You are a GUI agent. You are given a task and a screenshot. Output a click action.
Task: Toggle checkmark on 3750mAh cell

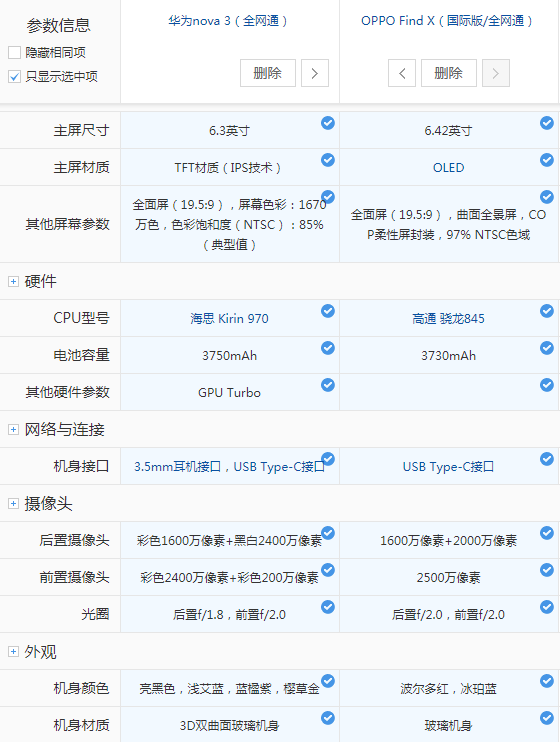point(328,348)
